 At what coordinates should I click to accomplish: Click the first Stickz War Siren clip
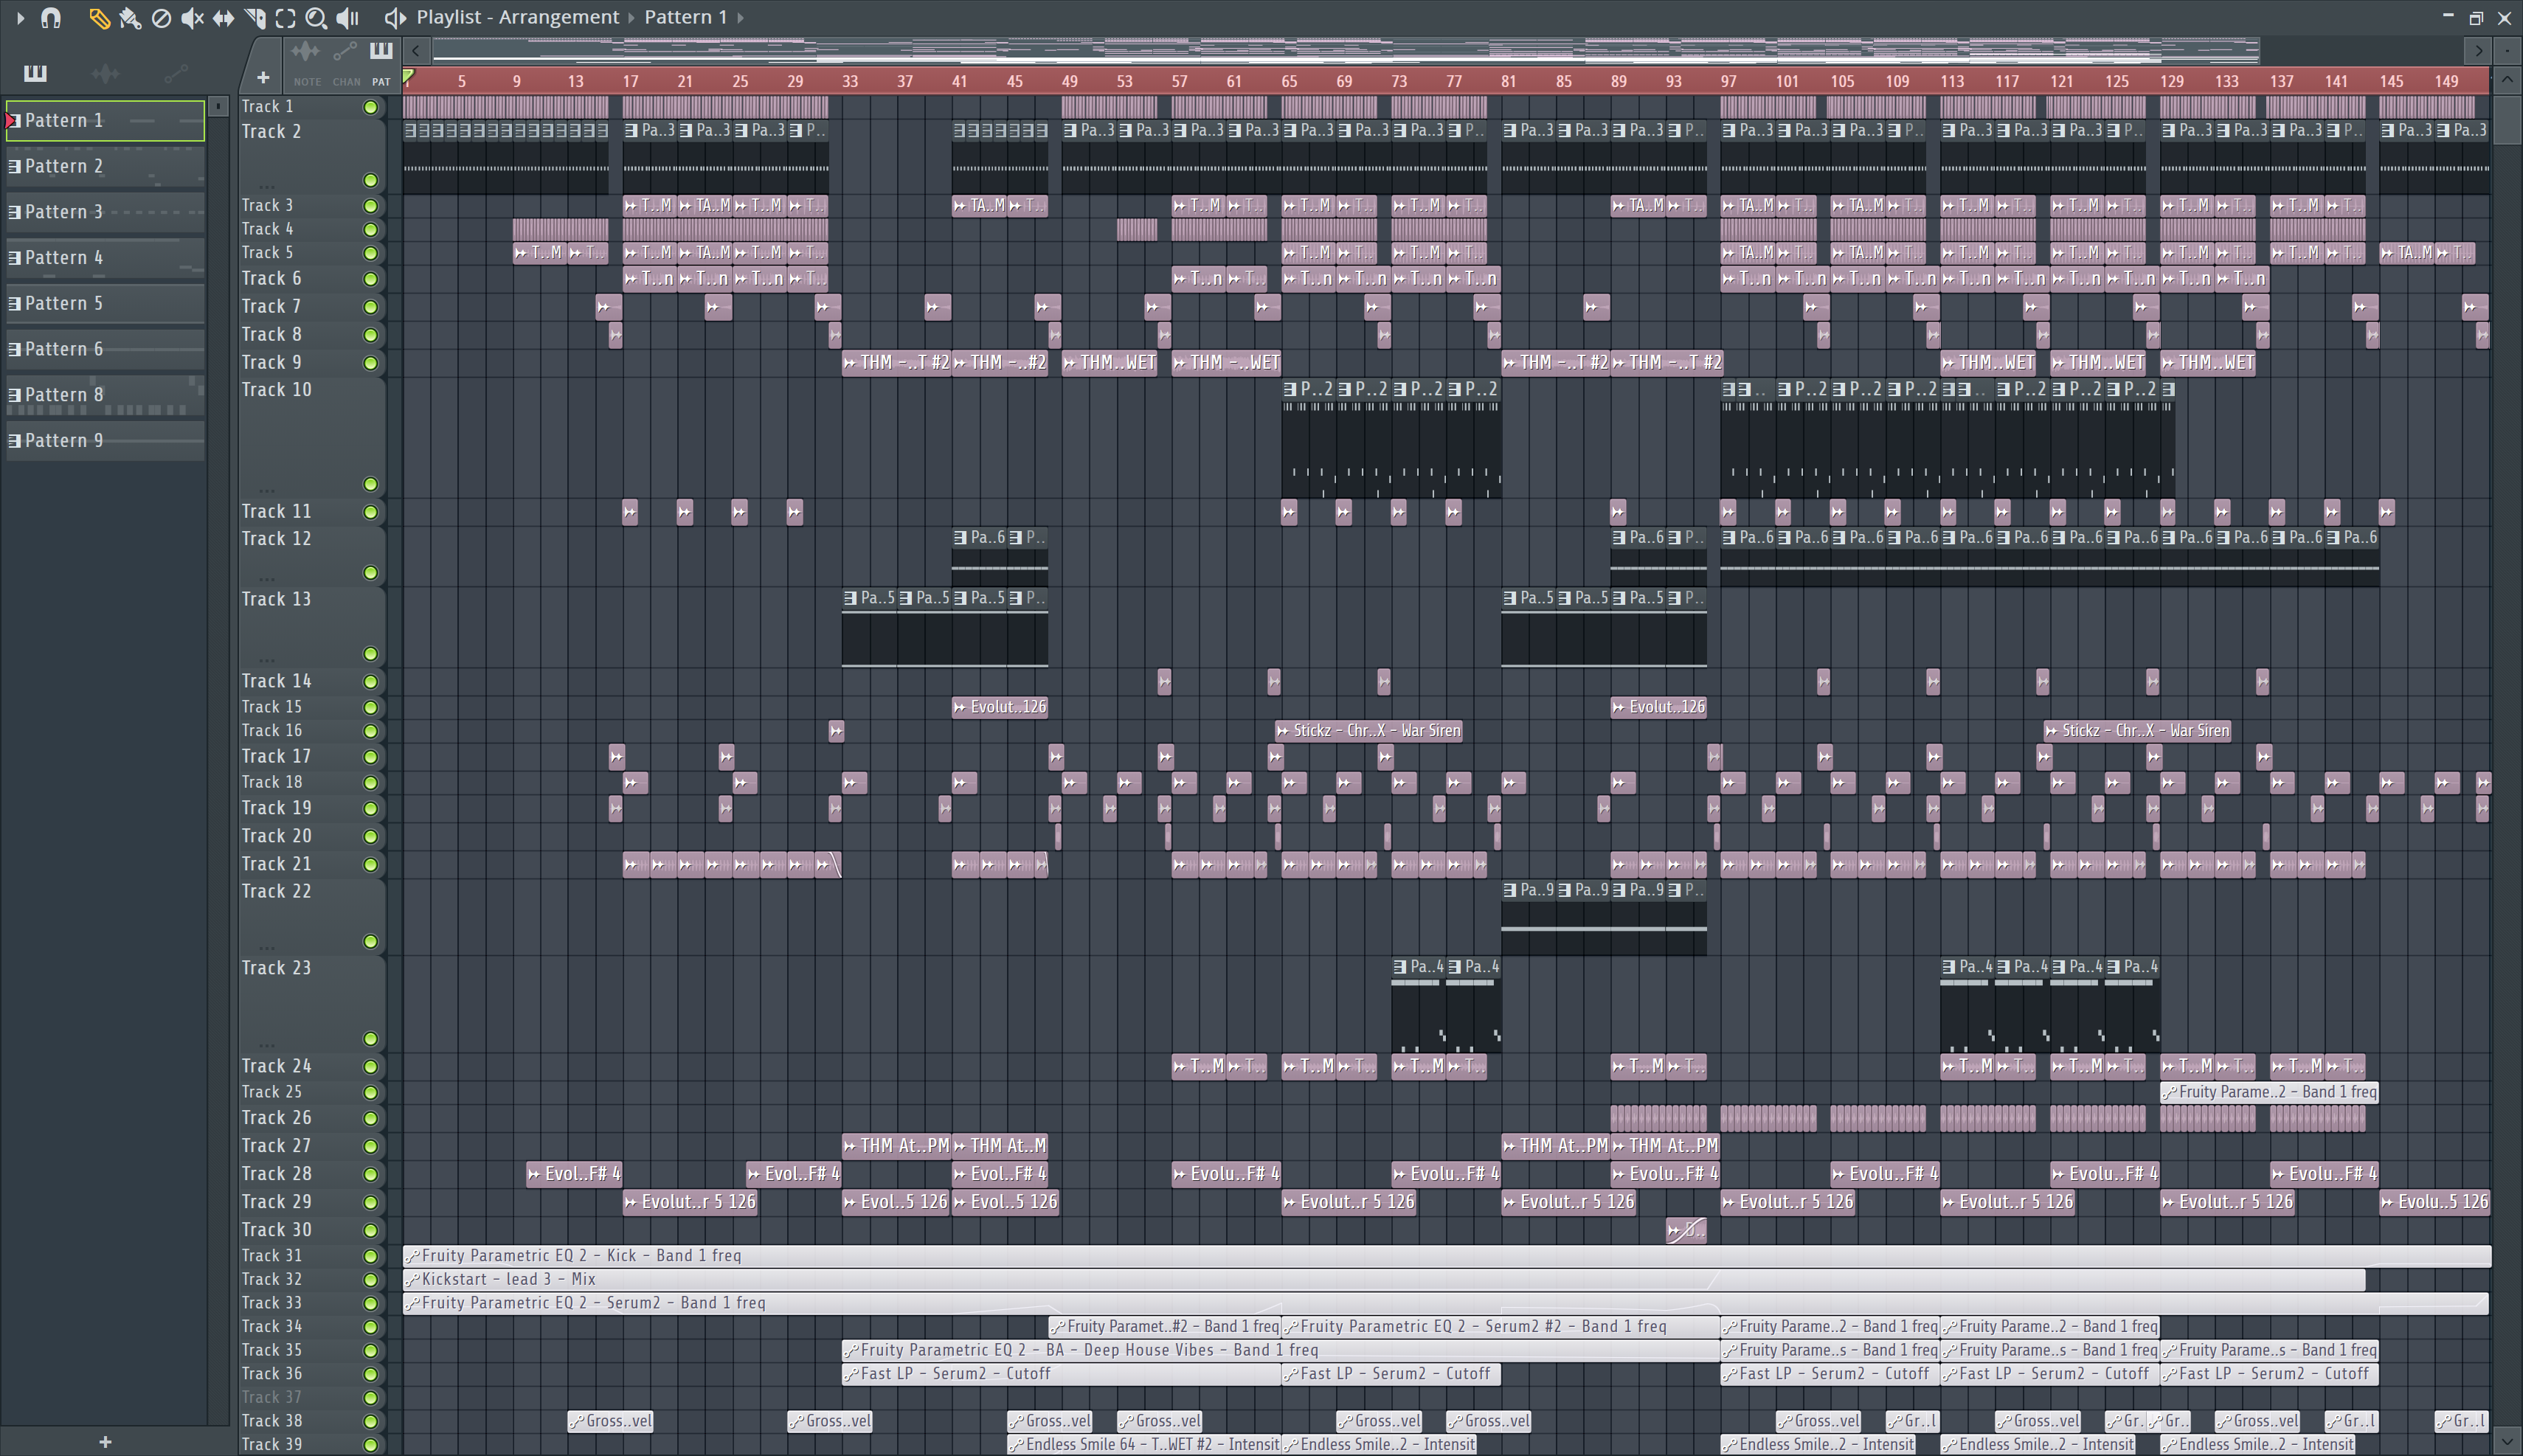pos(1369,731)
